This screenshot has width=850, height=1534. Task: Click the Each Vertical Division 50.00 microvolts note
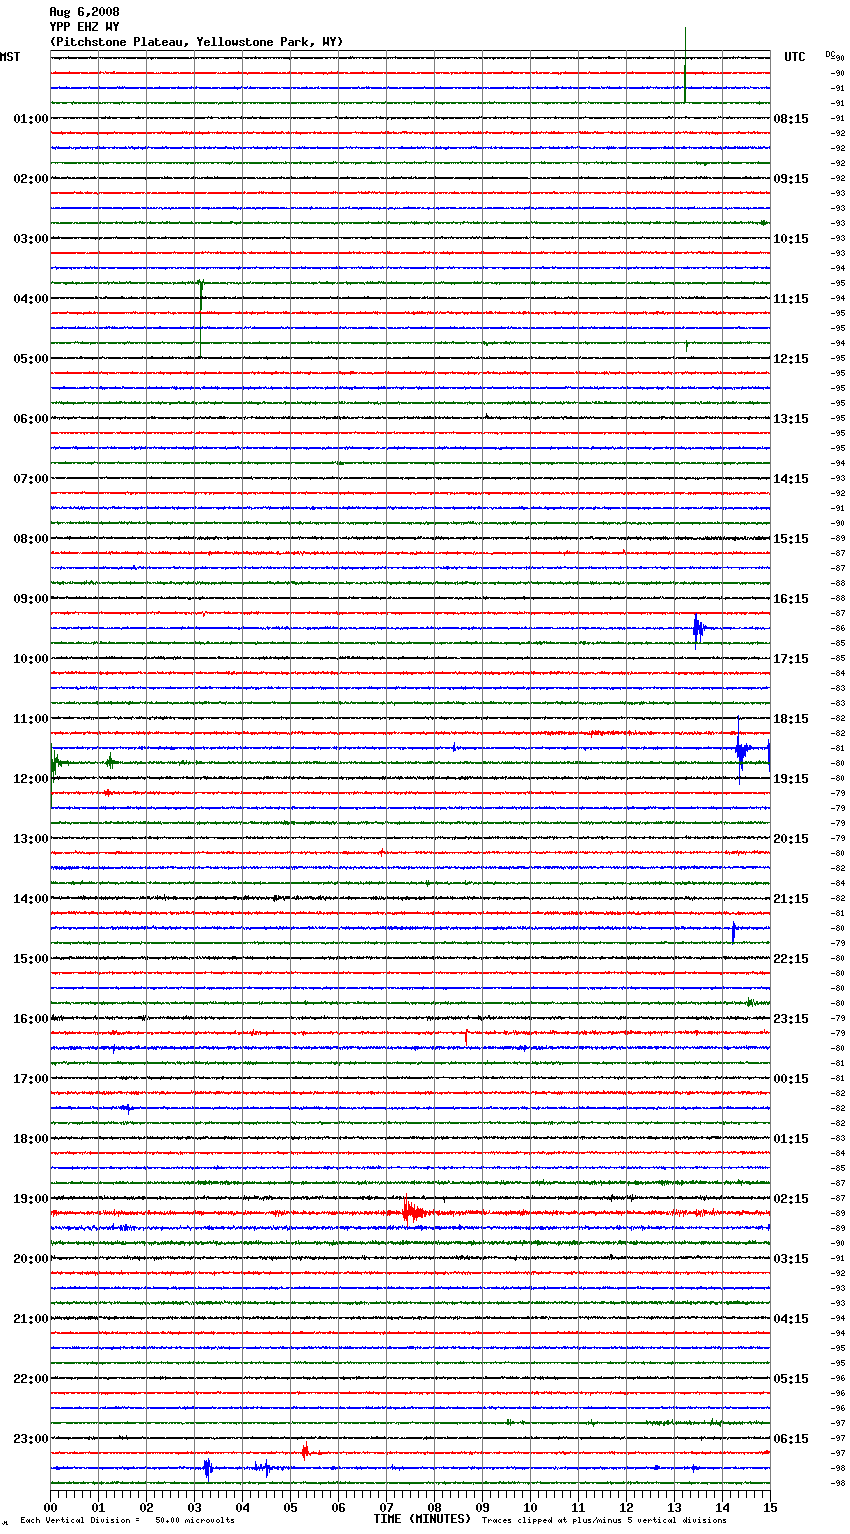tap(127, 1520)
